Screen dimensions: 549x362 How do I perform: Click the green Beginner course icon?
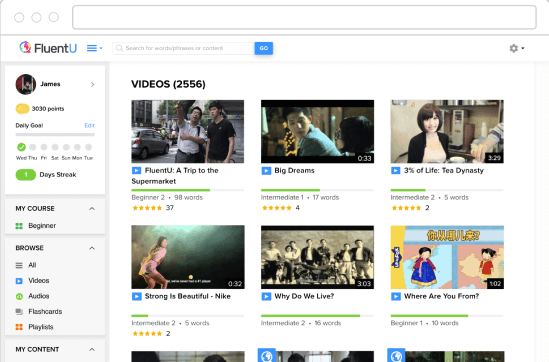(19, 226)
